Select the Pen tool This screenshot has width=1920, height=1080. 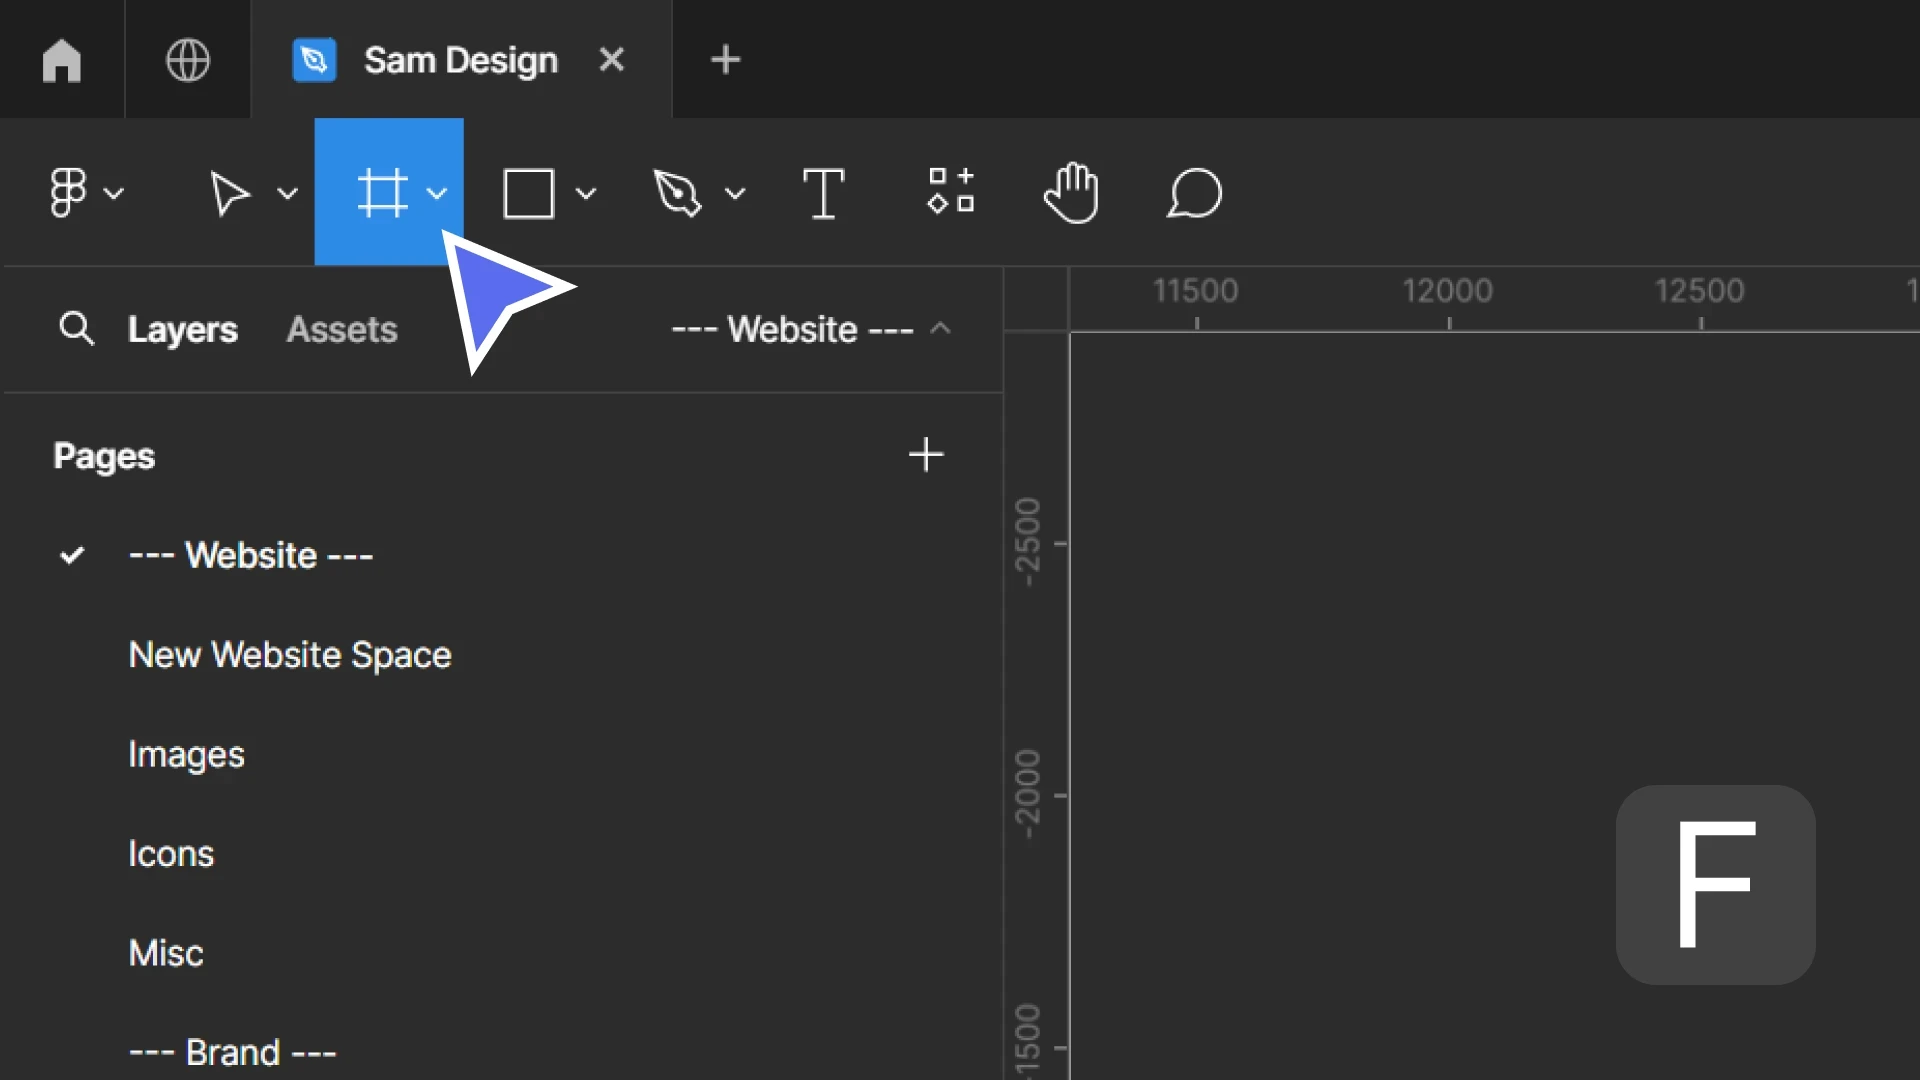[678, 194]
